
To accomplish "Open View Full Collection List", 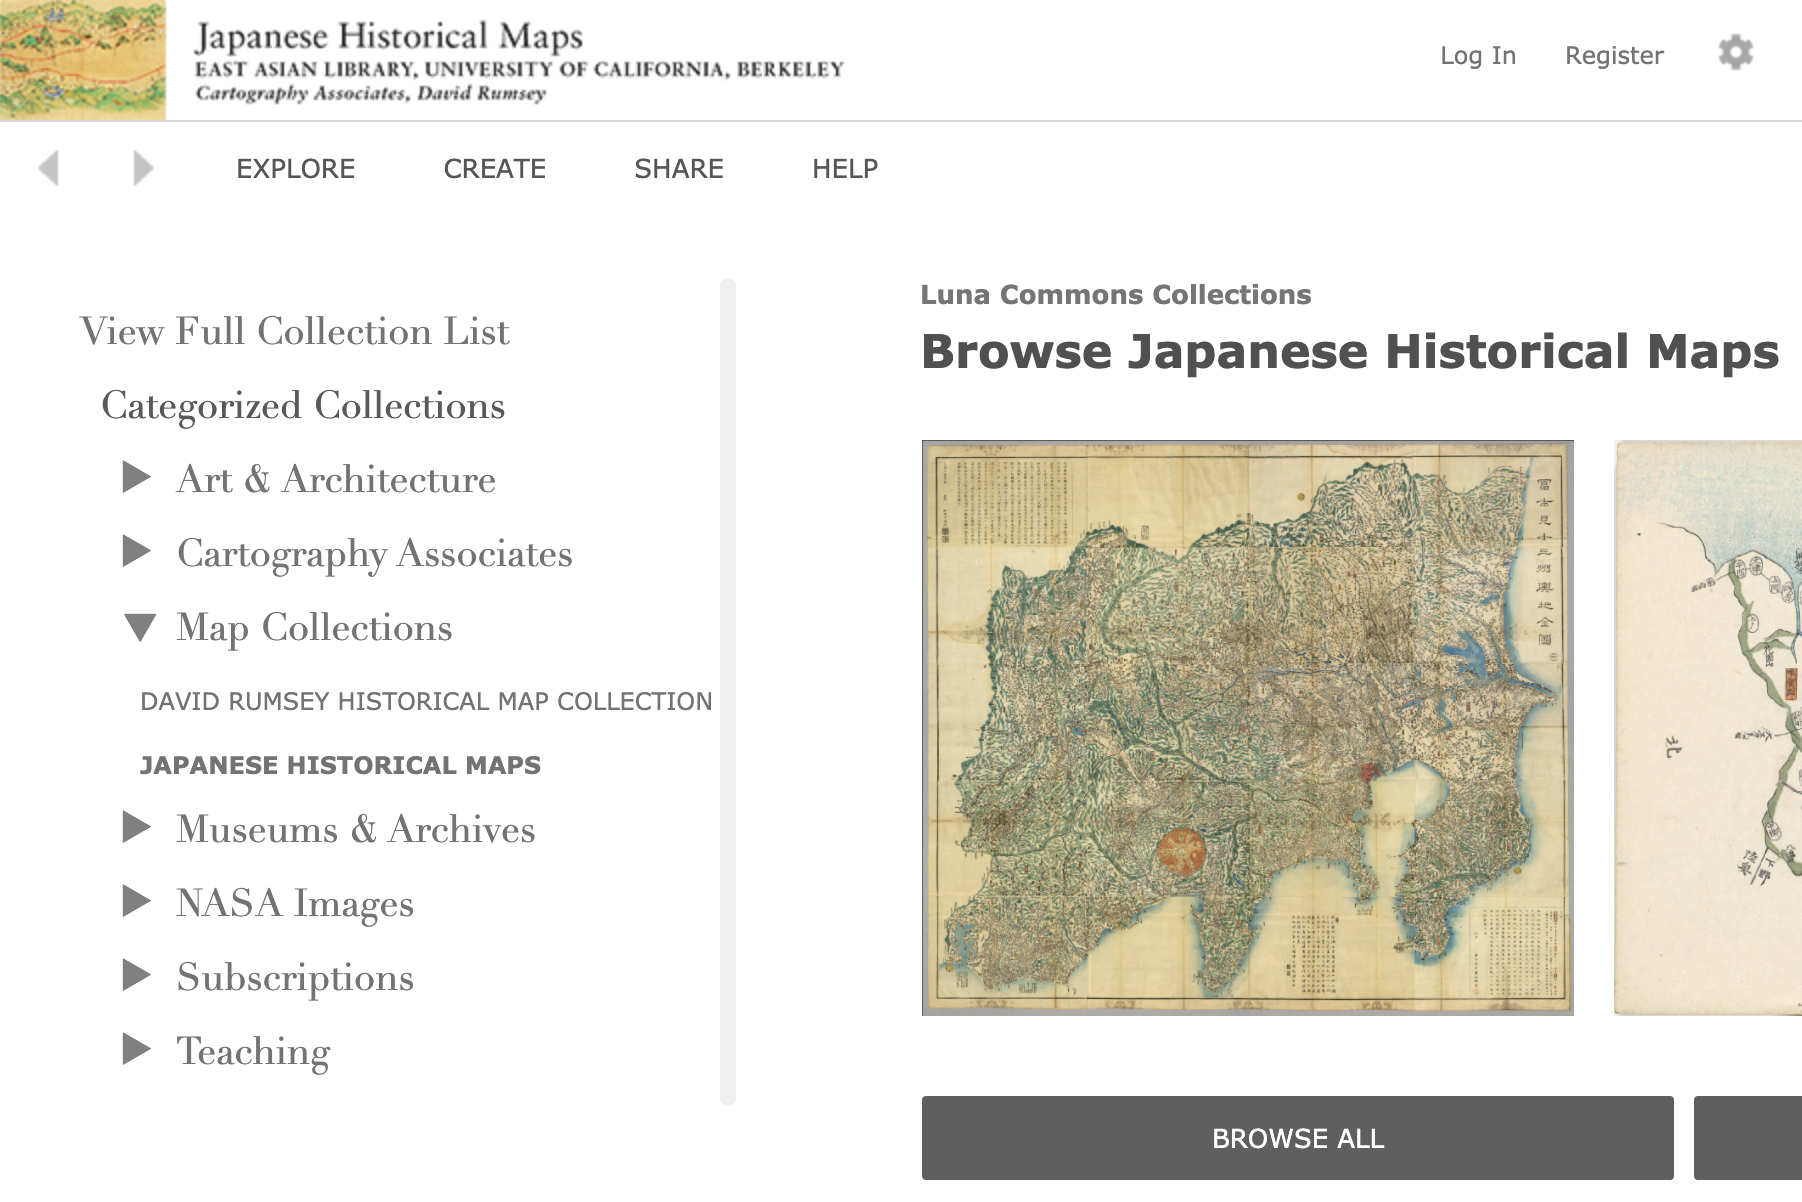I will tap(295, 331).
